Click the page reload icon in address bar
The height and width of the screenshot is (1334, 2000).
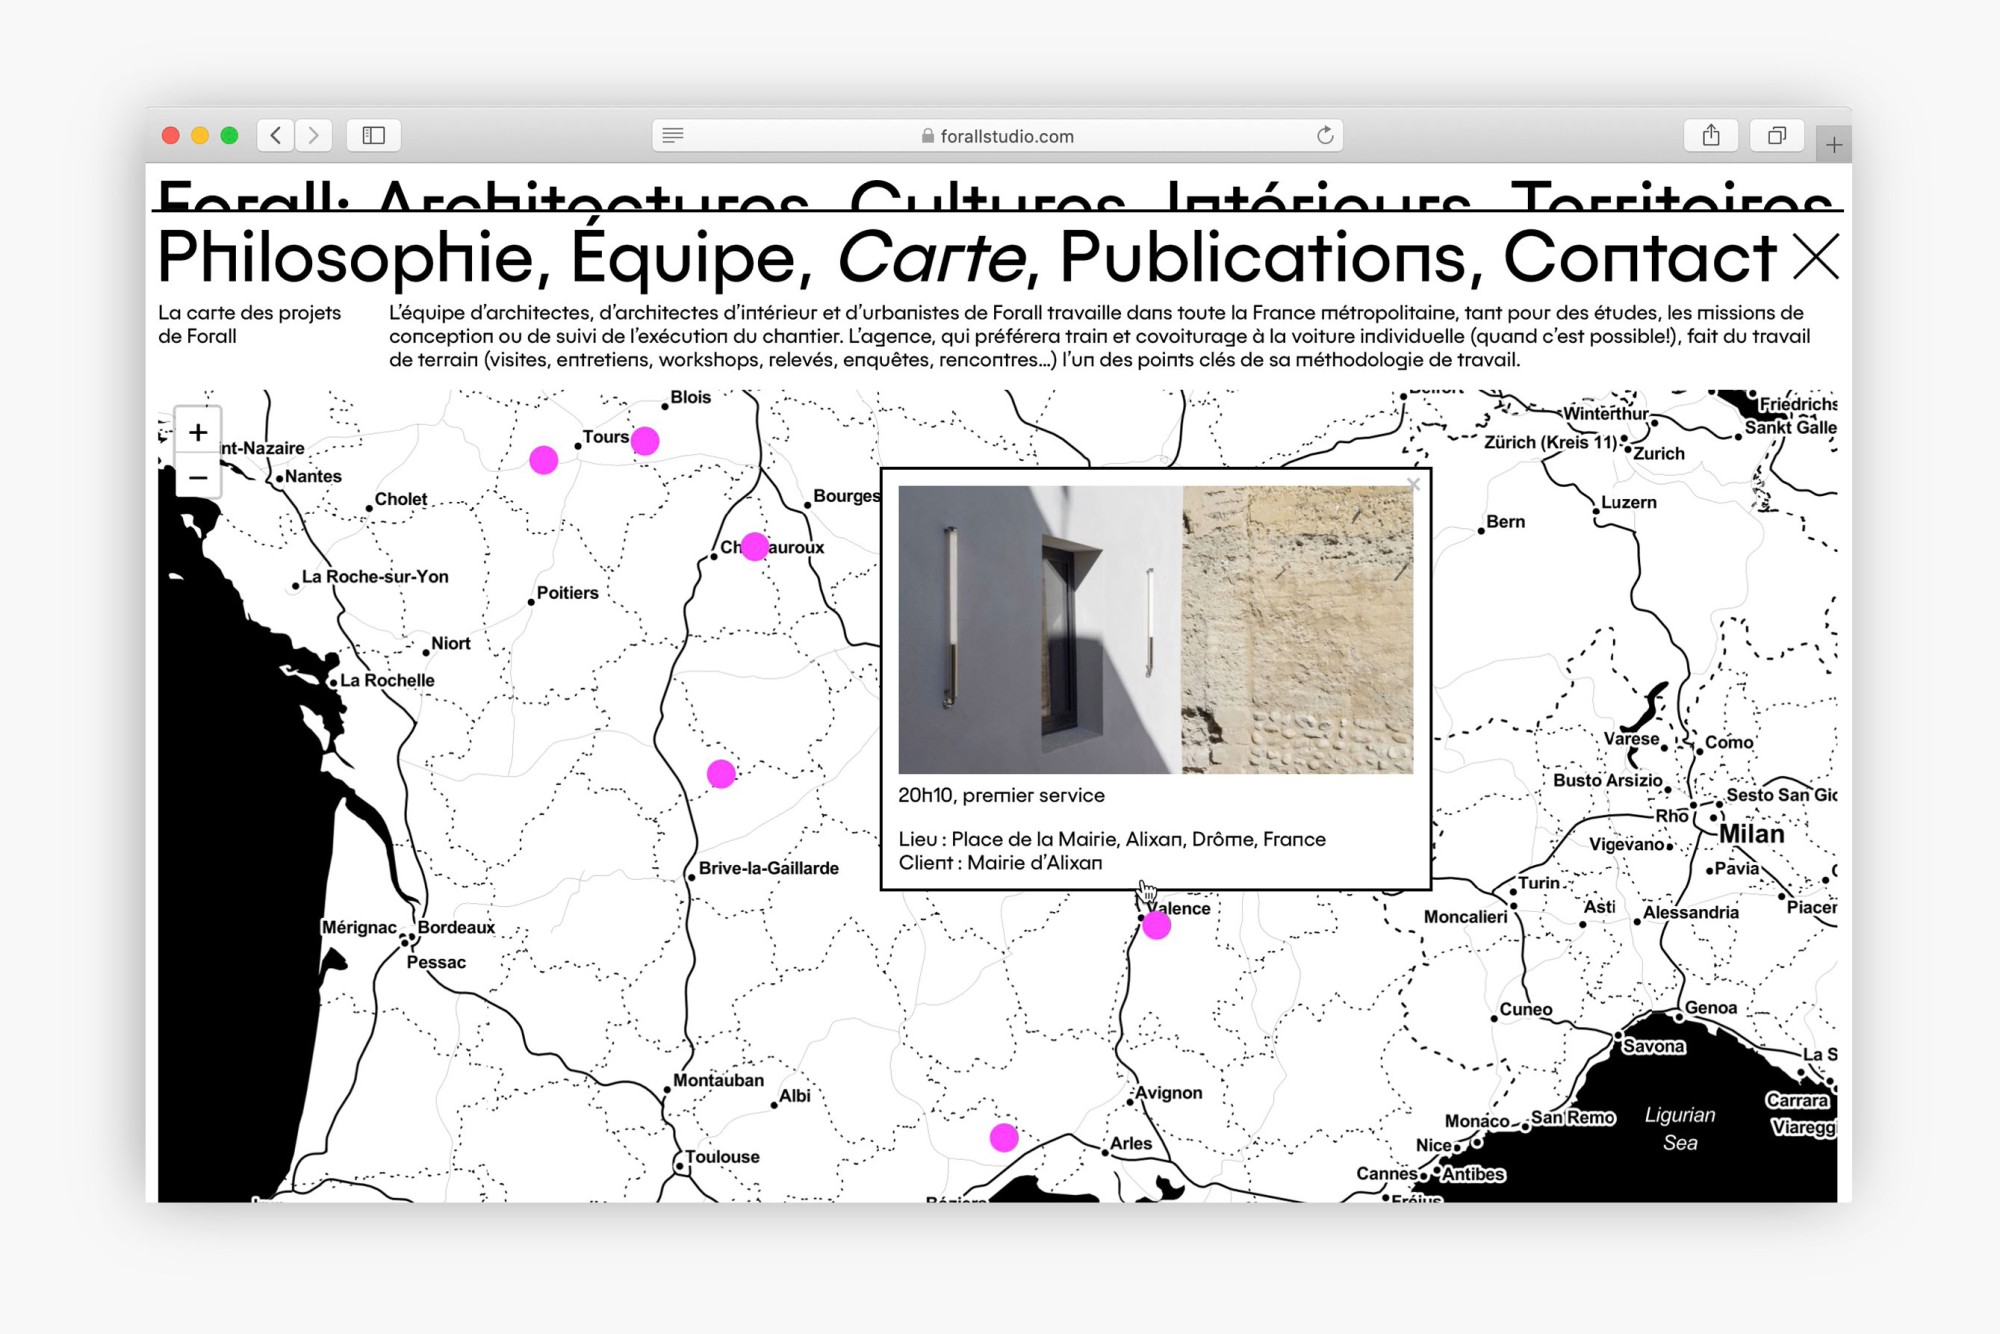[x=1325, y=135]
